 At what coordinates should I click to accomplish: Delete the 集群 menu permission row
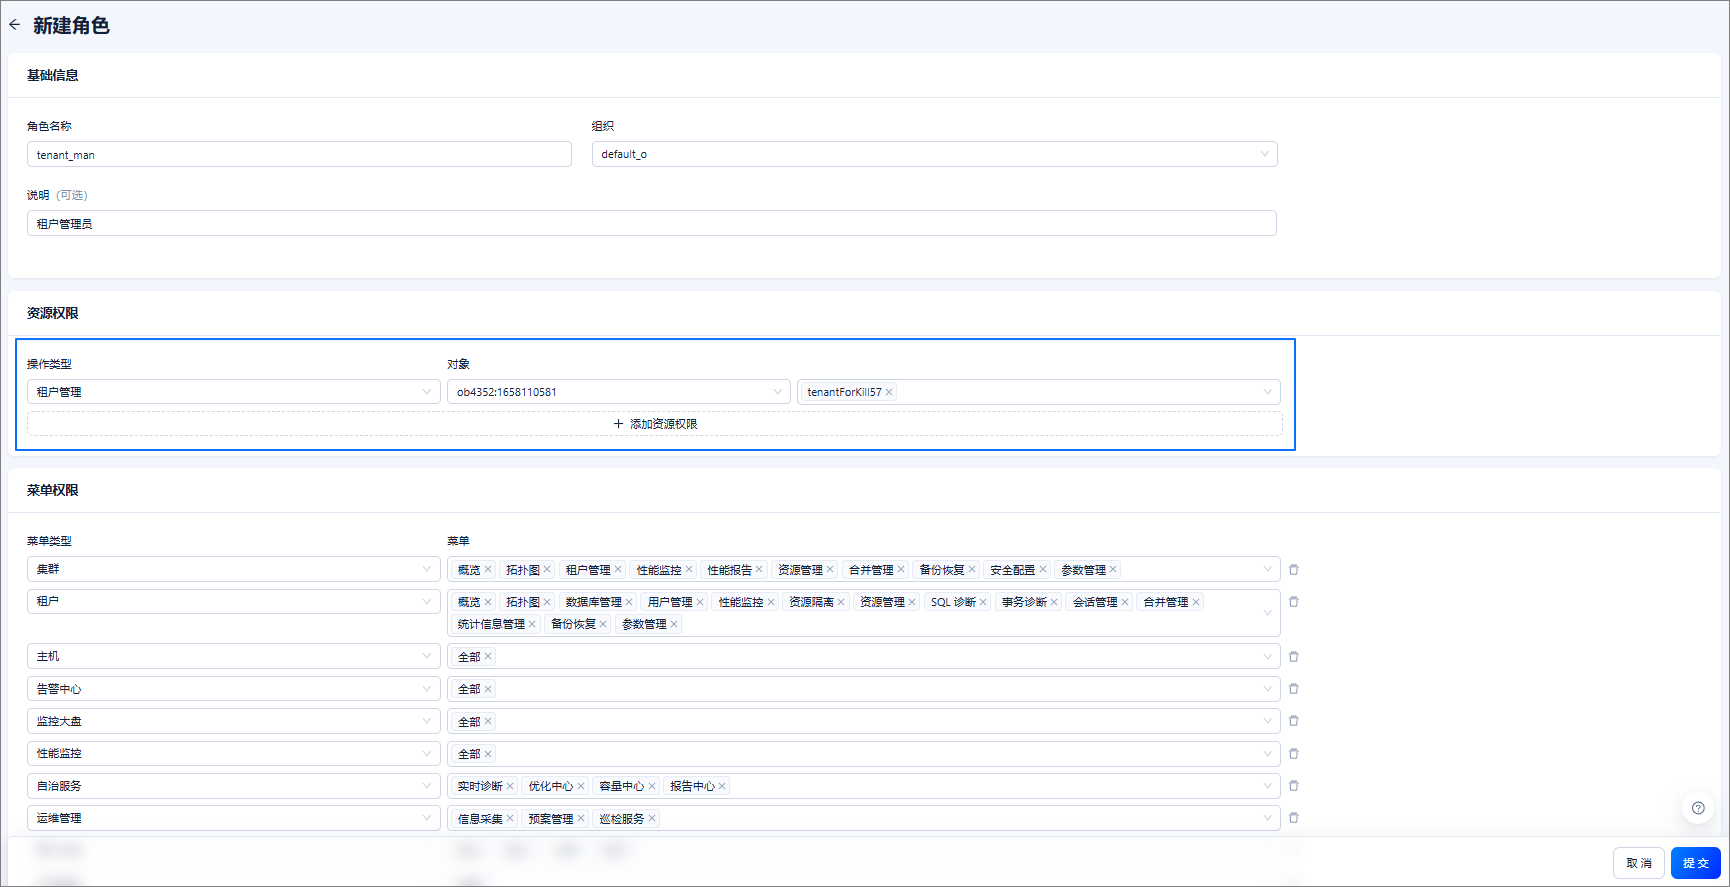click(1293, 569)
